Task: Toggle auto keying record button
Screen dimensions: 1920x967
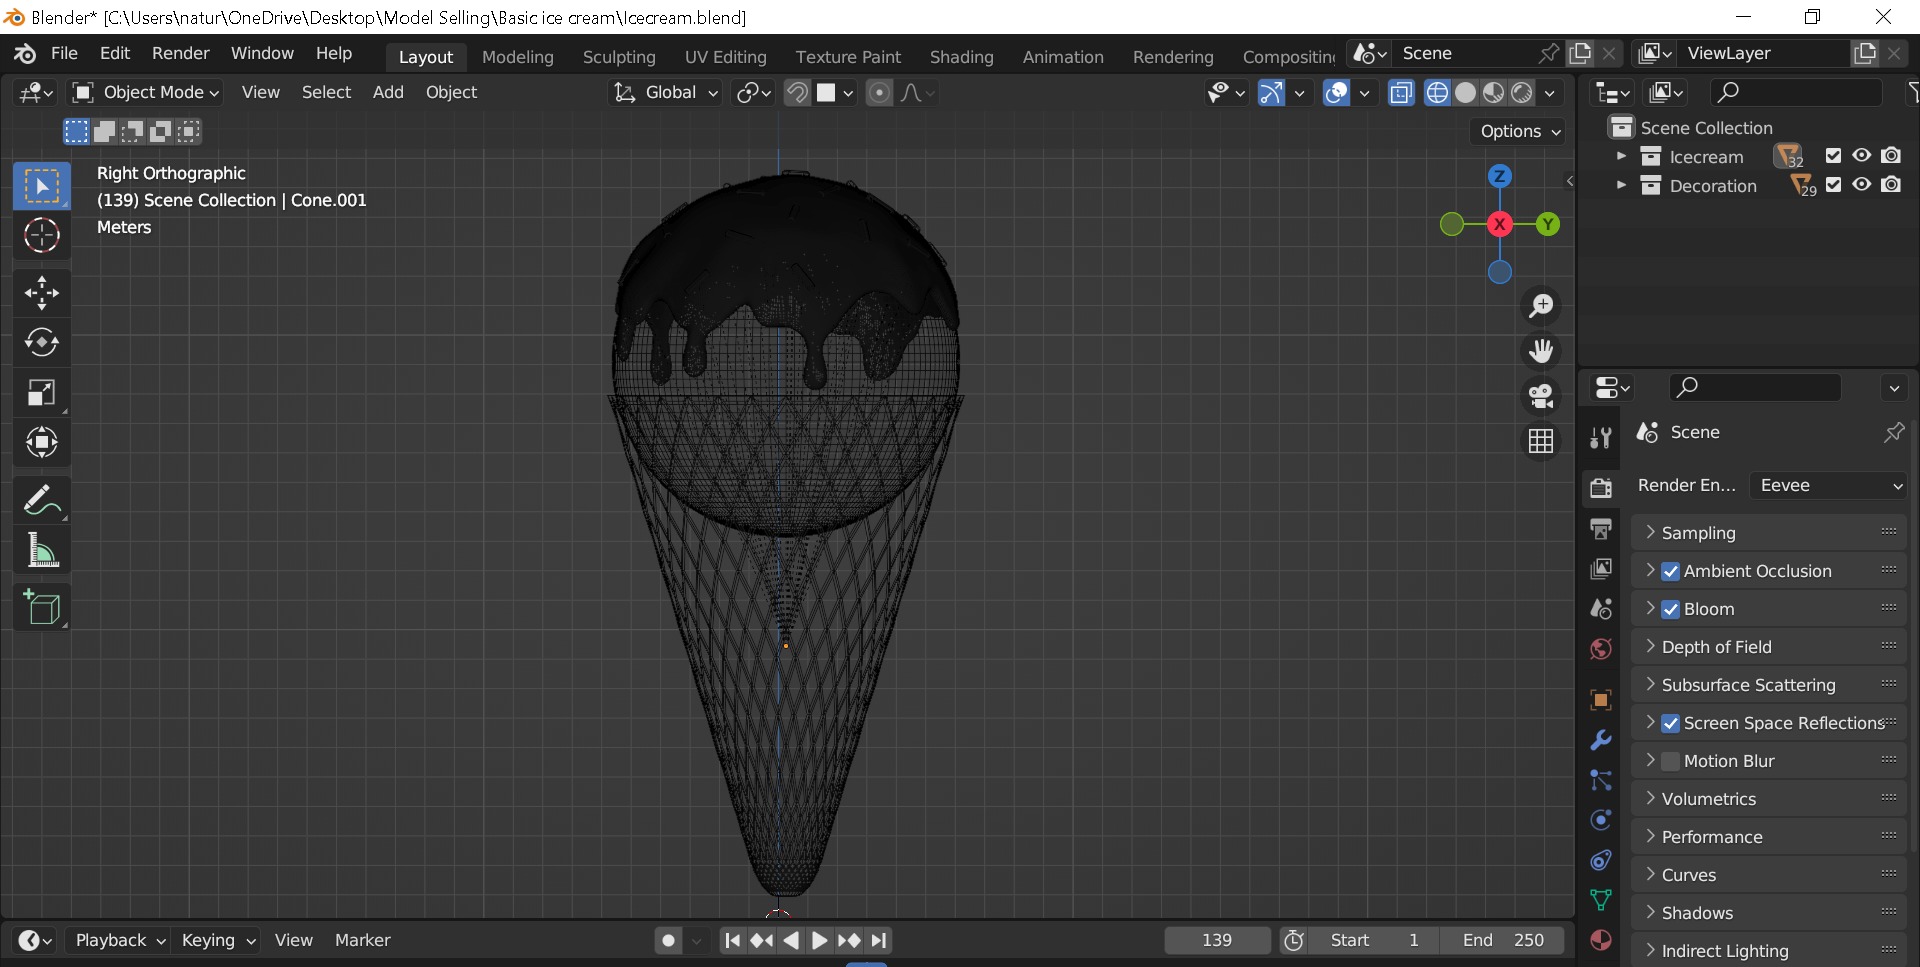Action: pos(668,941)
